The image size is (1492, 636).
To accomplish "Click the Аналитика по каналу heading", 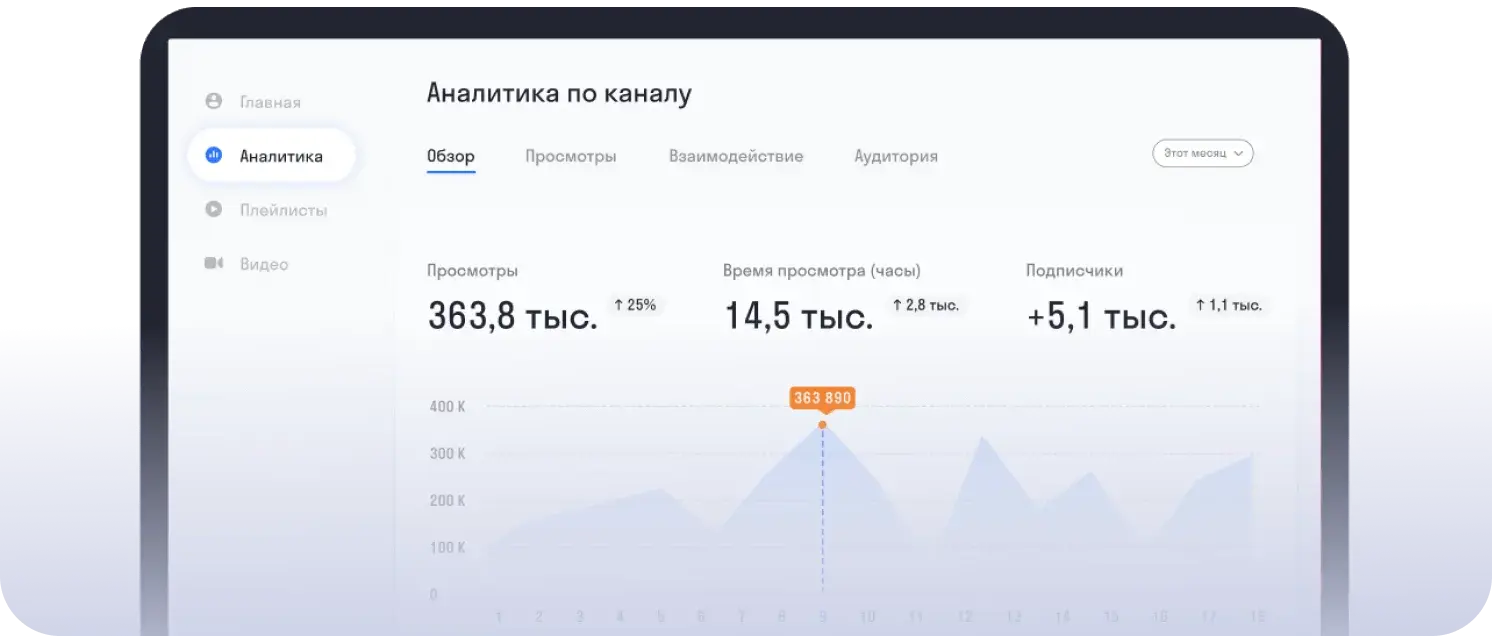I will pos(559,93).
